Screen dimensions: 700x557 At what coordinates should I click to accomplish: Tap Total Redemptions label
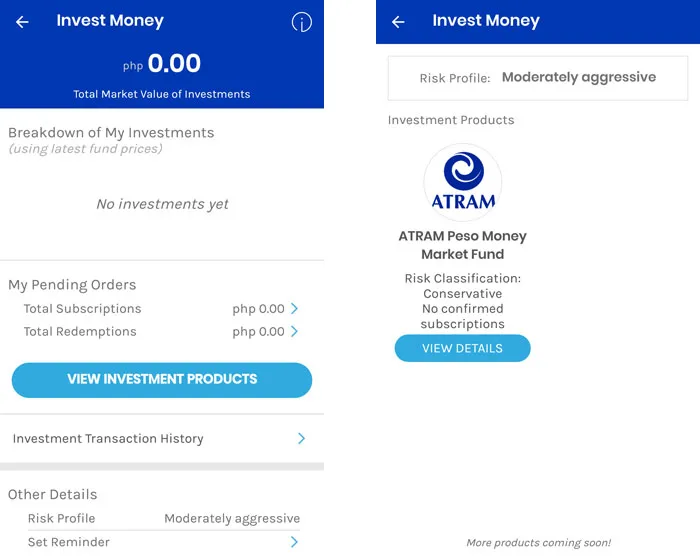[80, 331]
